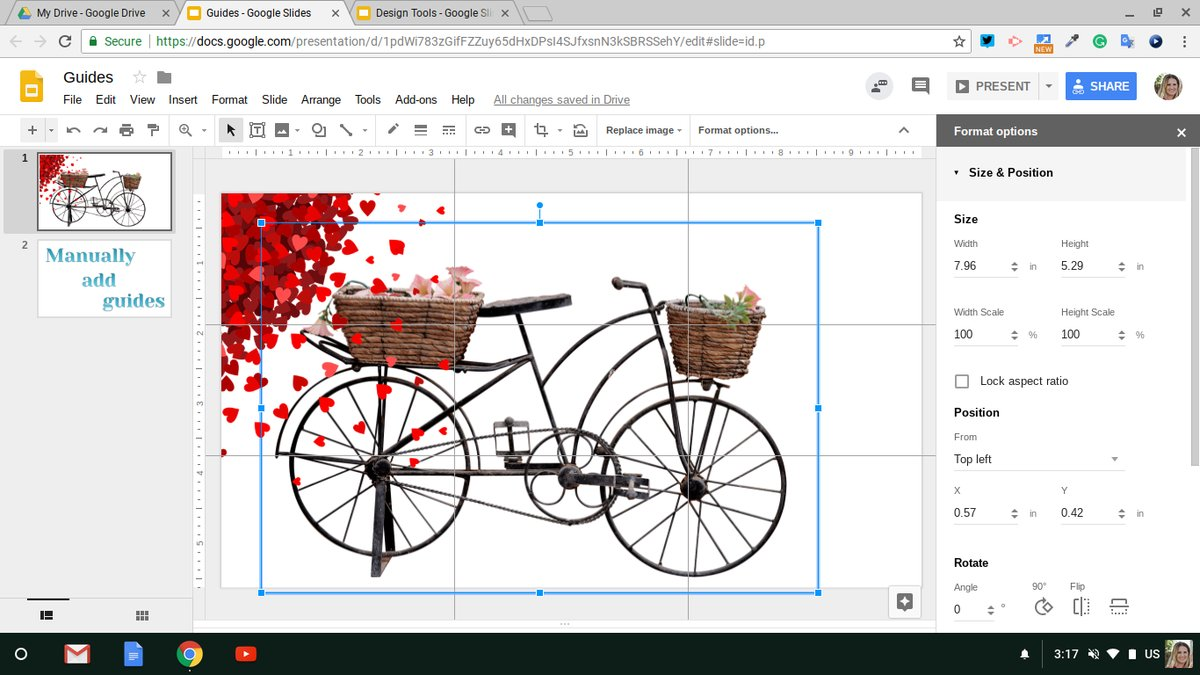
Task: Open comment history speech bubble icon
Action: pos(920,86)
